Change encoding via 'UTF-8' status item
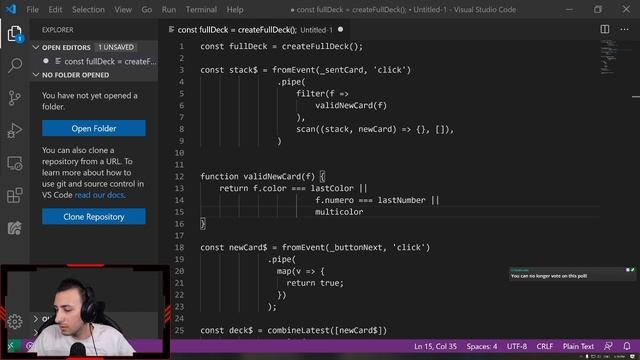 coord(516,346)
